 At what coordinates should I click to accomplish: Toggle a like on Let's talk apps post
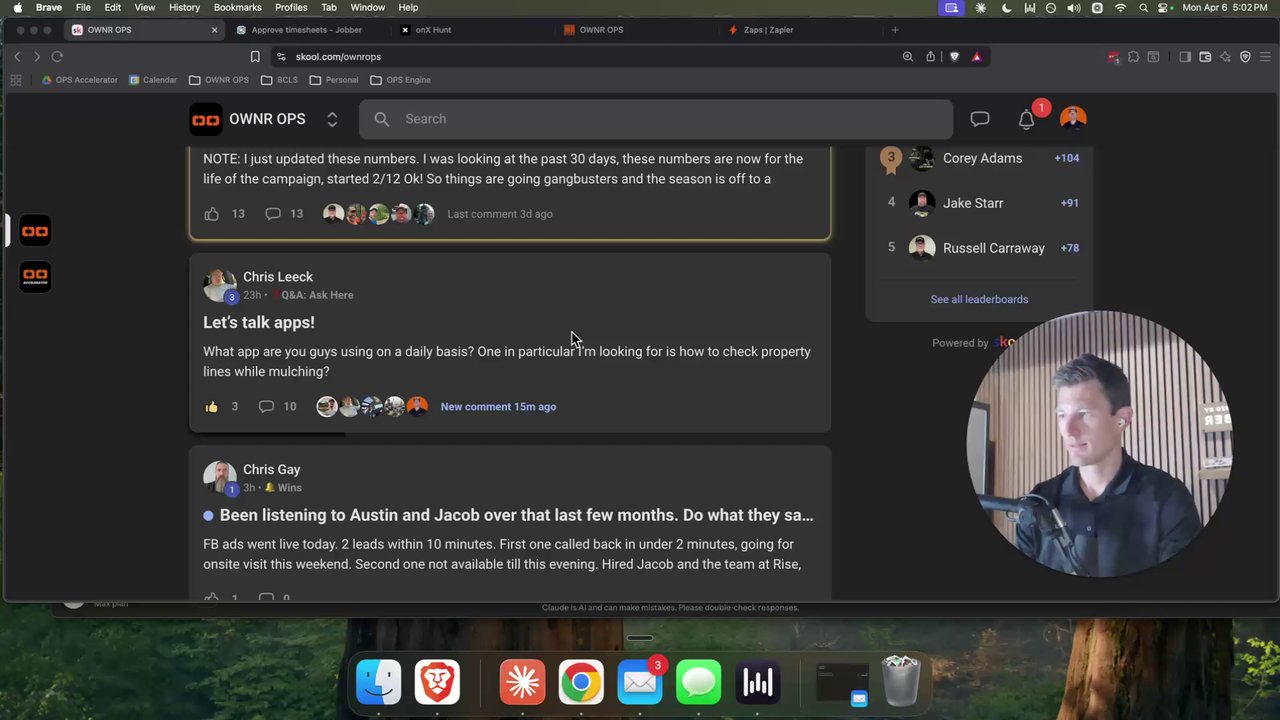click(211, 406)
